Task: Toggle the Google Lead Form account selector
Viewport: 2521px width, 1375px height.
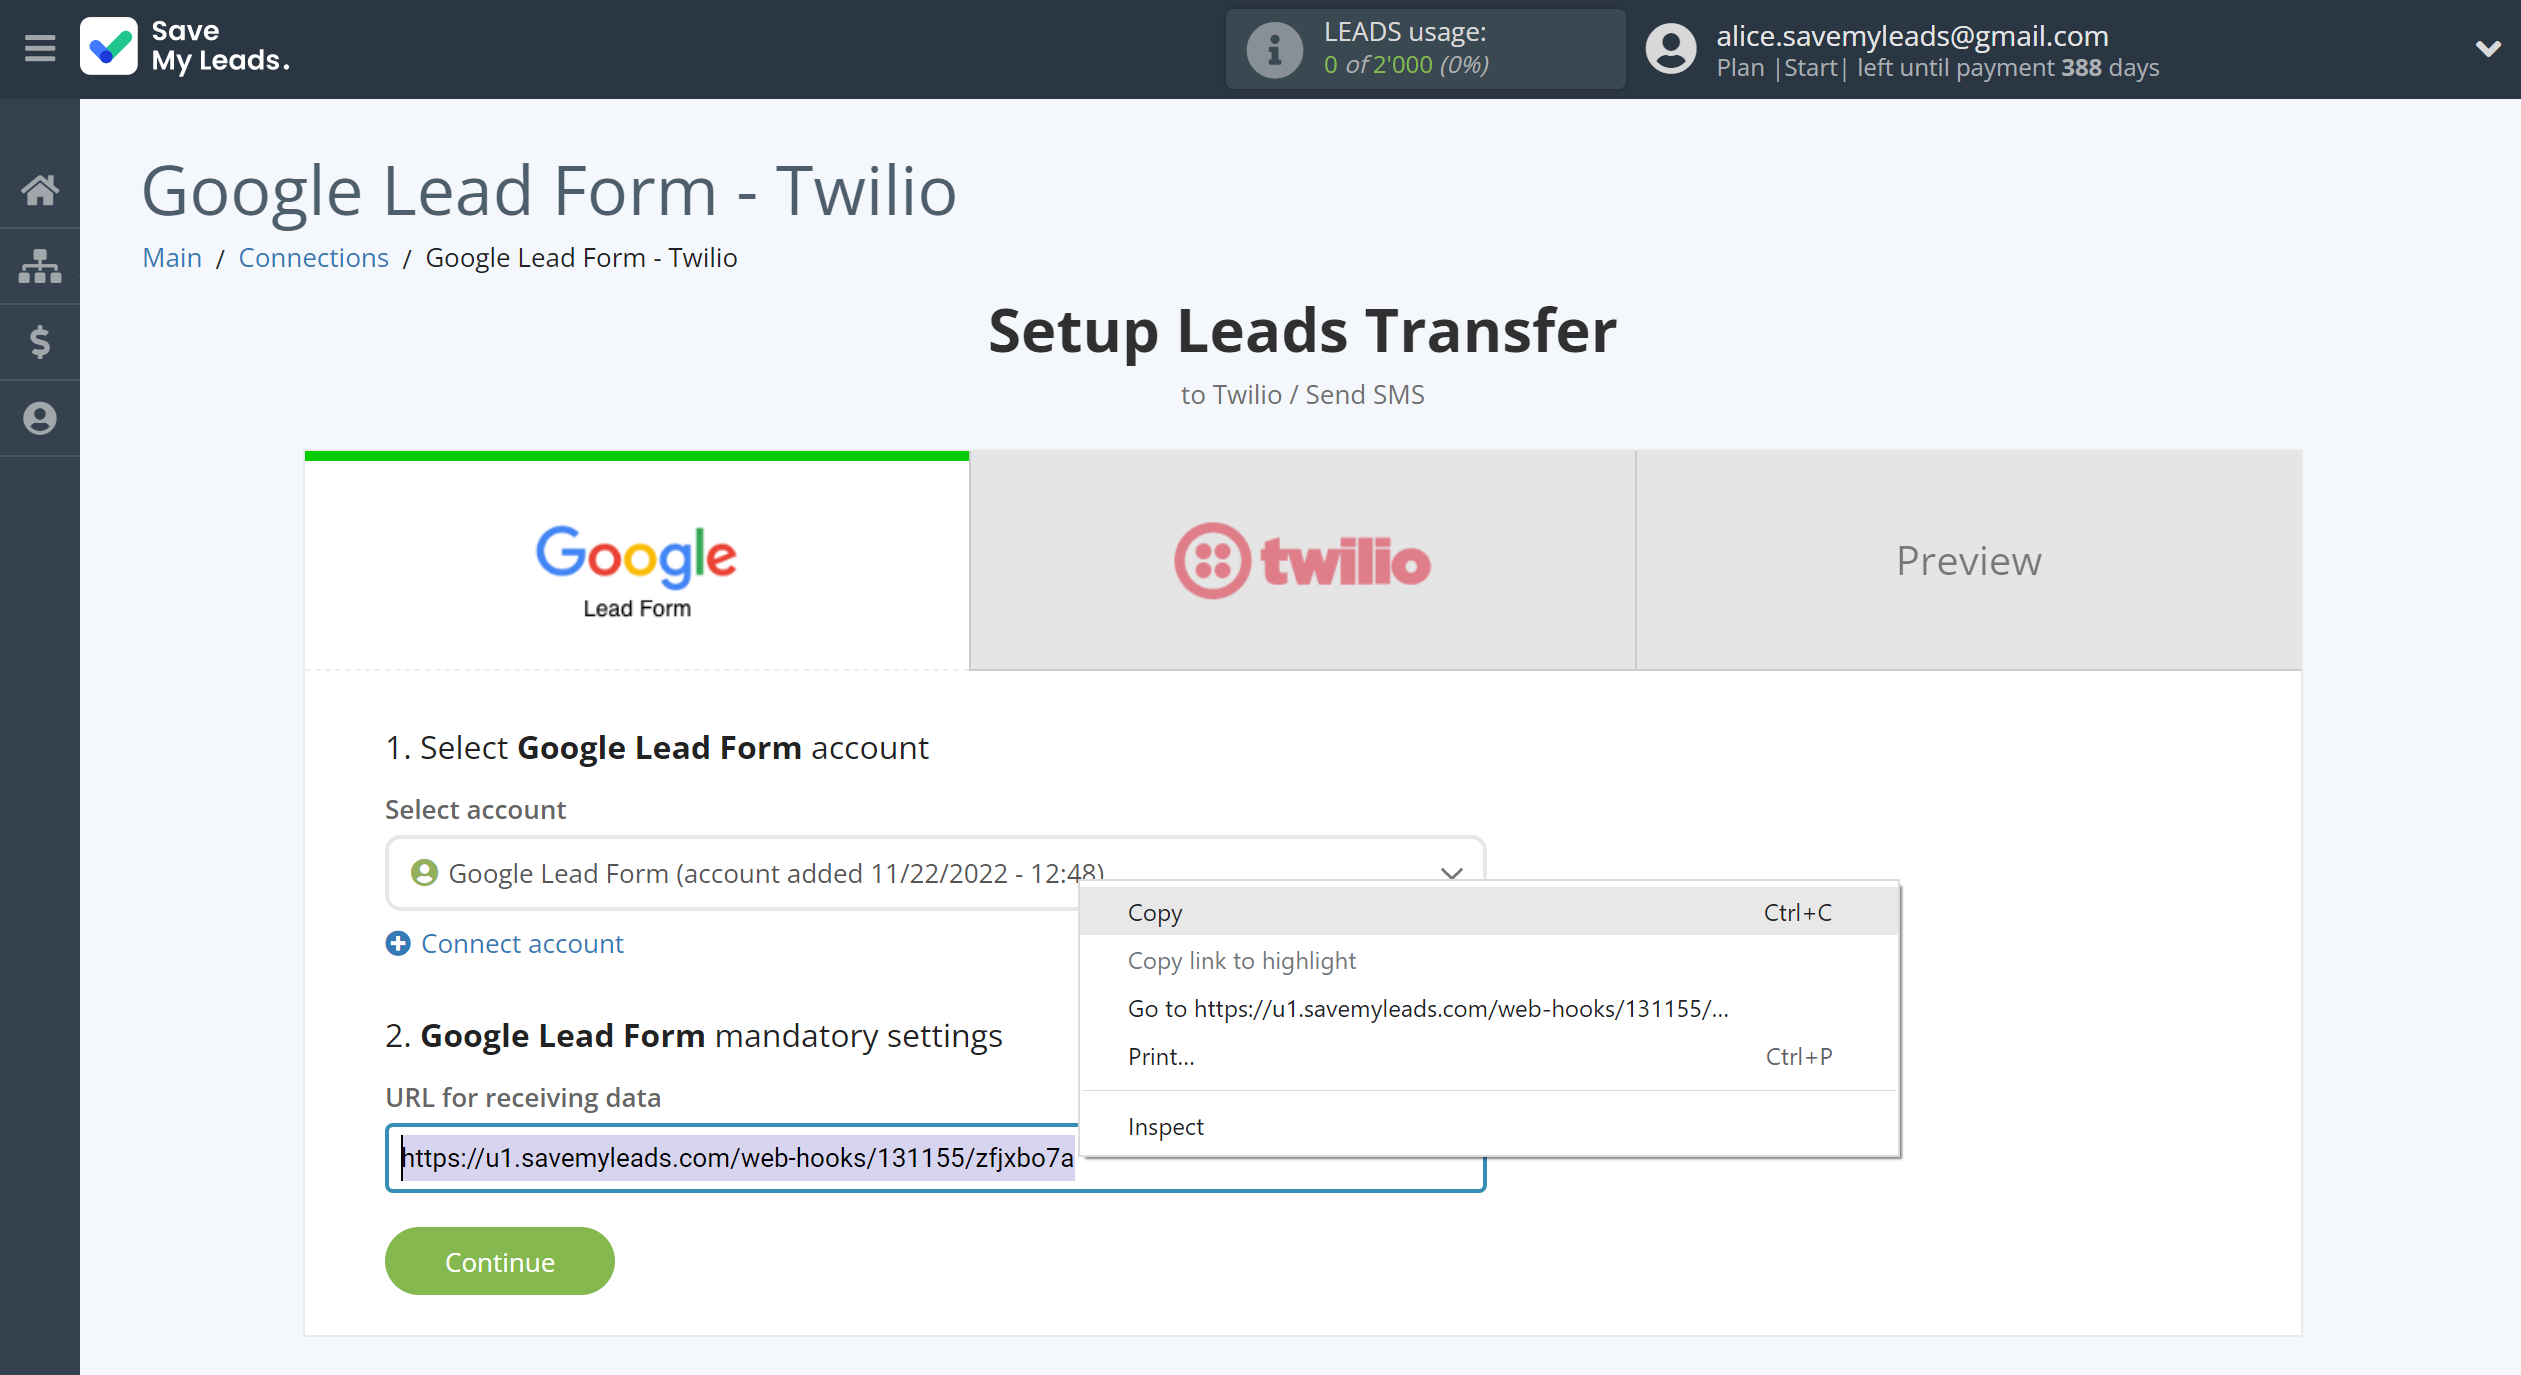Action: tap(1451, 872)
